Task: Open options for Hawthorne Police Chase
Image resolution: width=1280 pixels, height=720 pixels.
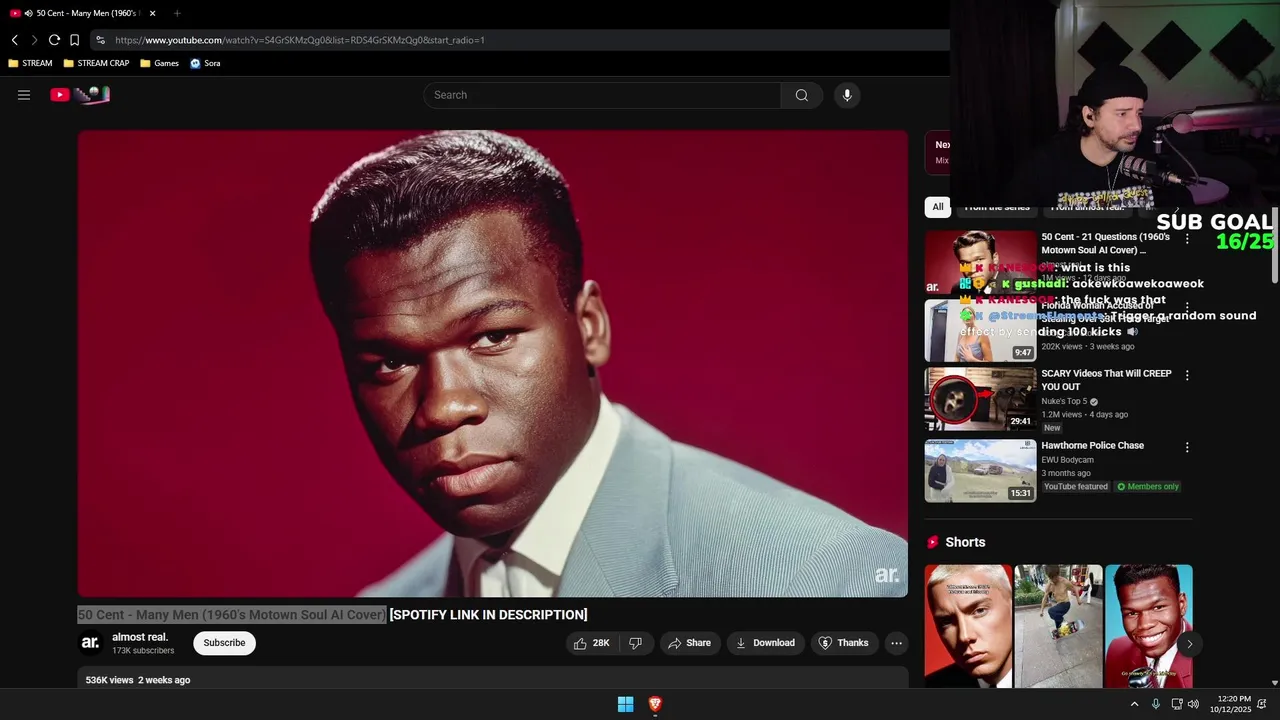Action: pyautogui.click(x=1187, y=447)
